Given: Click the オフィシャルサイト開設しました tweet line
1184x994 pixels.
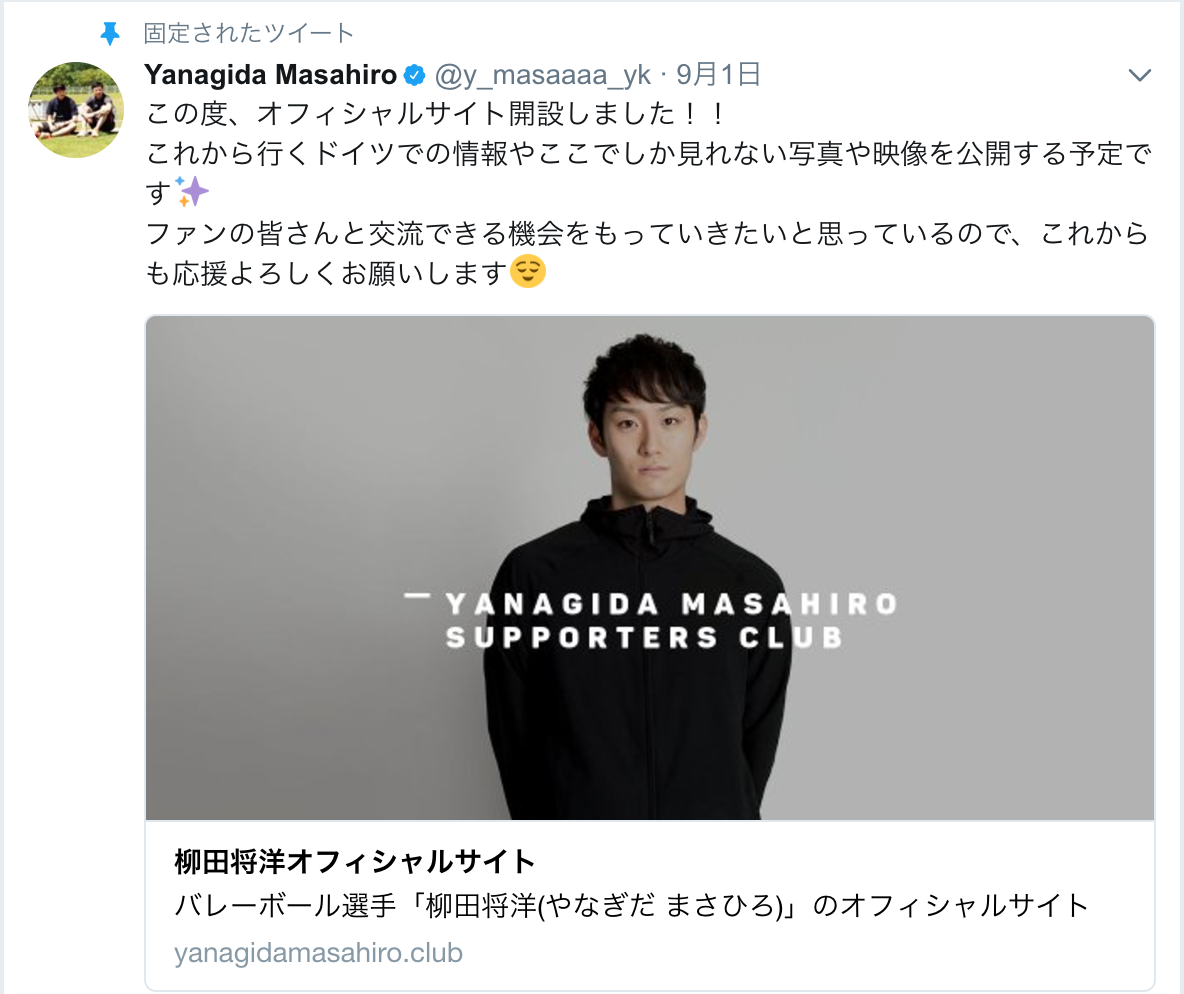Looking at the screenshot, I should click(435, 114).
